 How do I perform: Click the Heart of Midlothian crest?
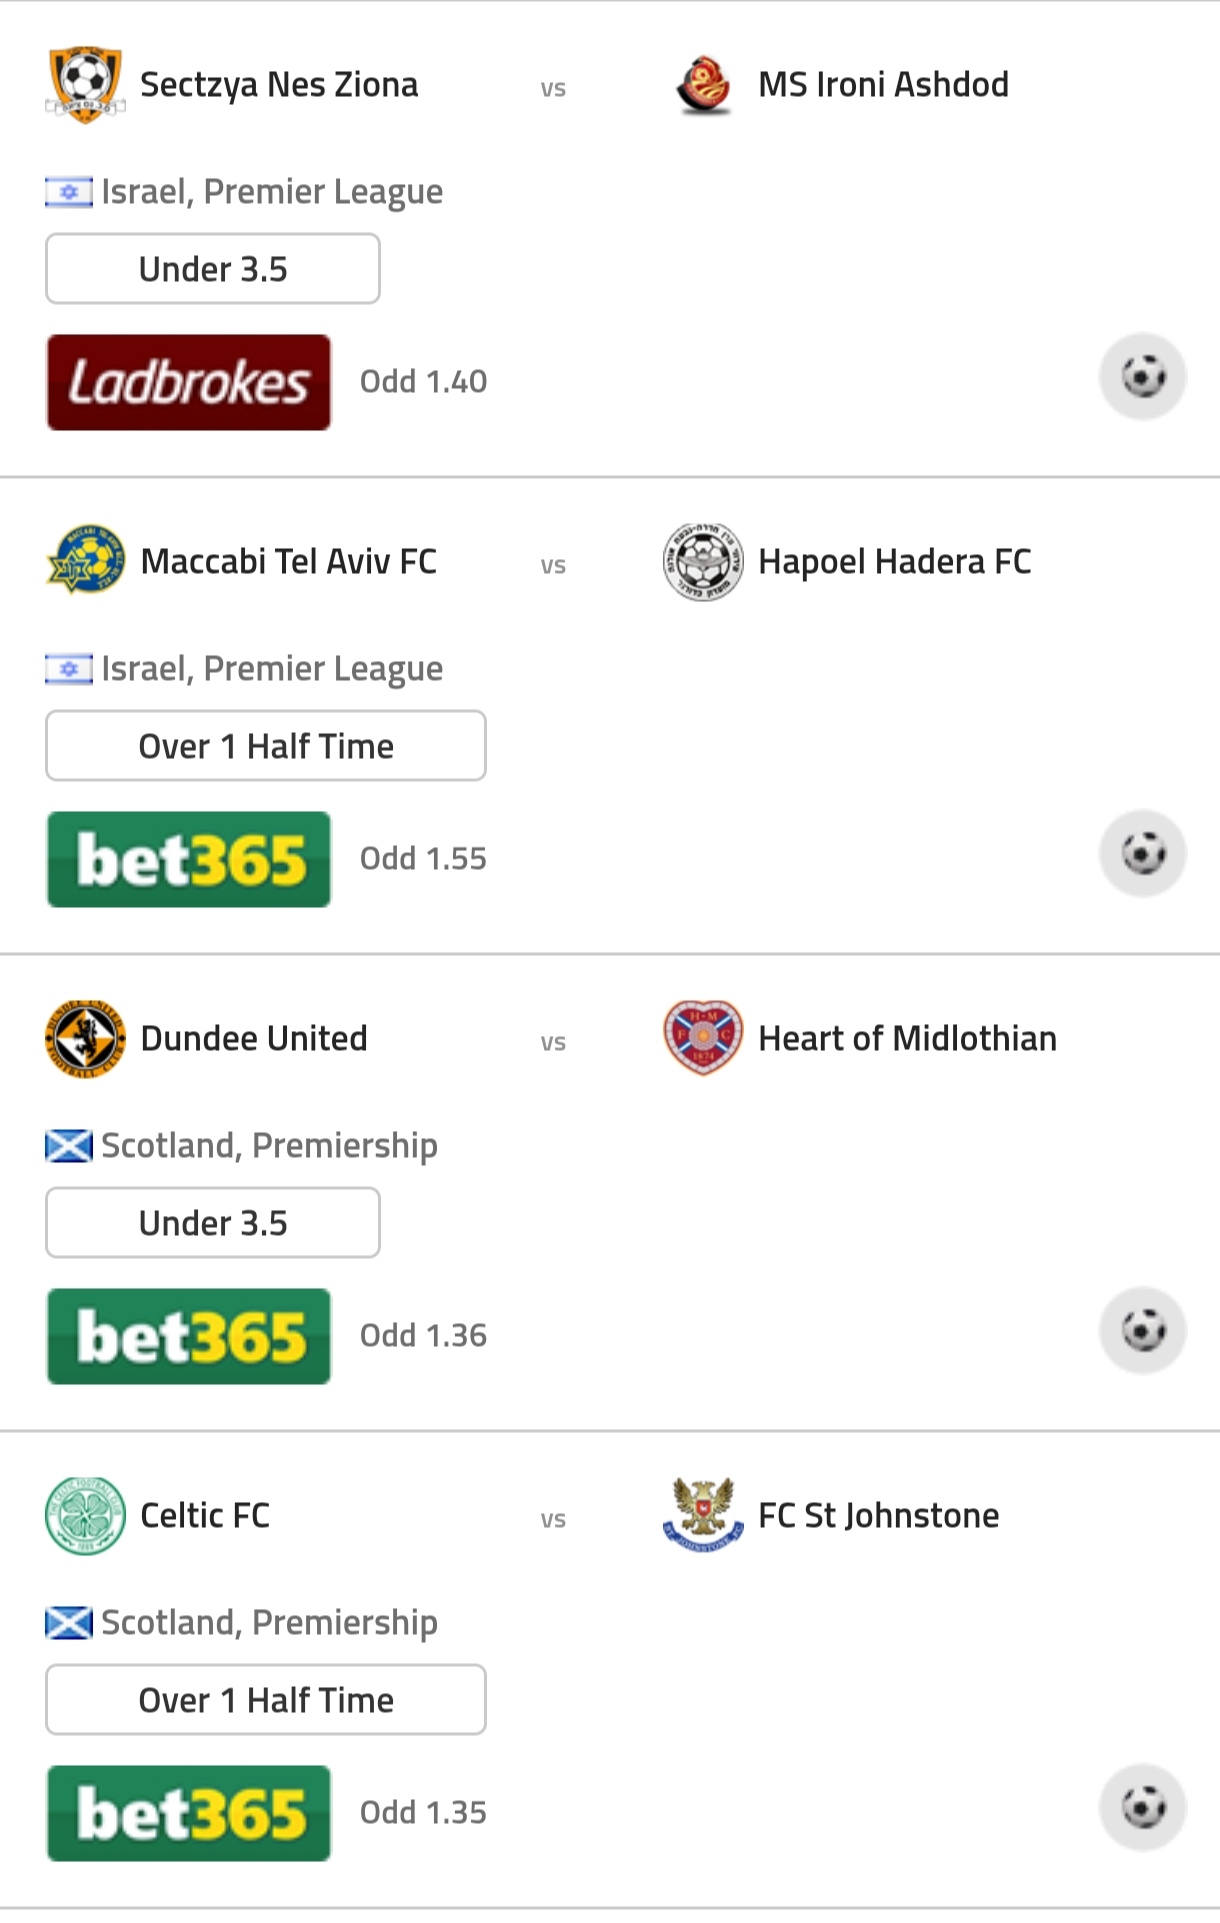[703, 1038]
